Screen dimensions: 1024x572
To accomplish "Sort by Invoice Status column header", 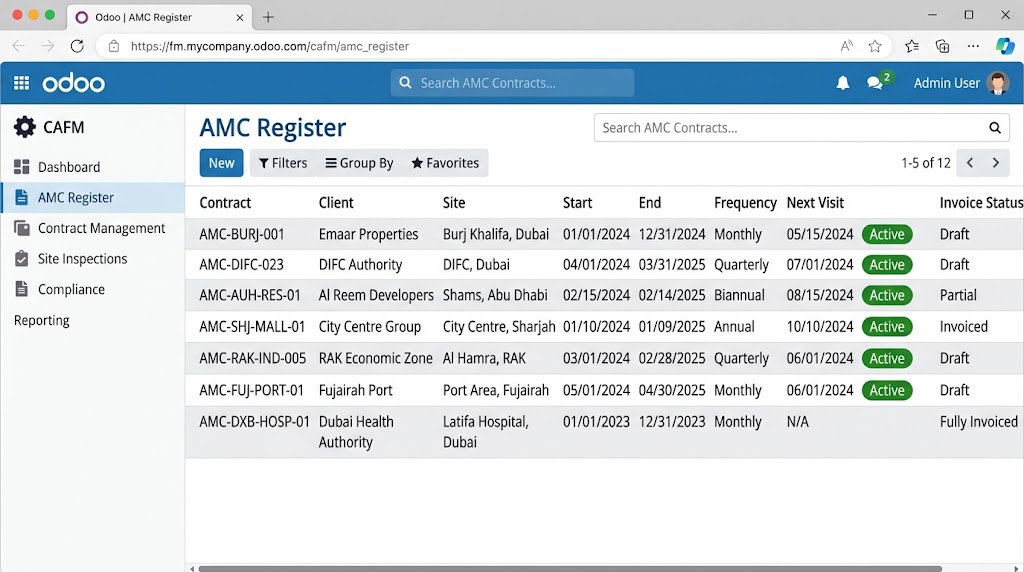I will coord(981,202).
